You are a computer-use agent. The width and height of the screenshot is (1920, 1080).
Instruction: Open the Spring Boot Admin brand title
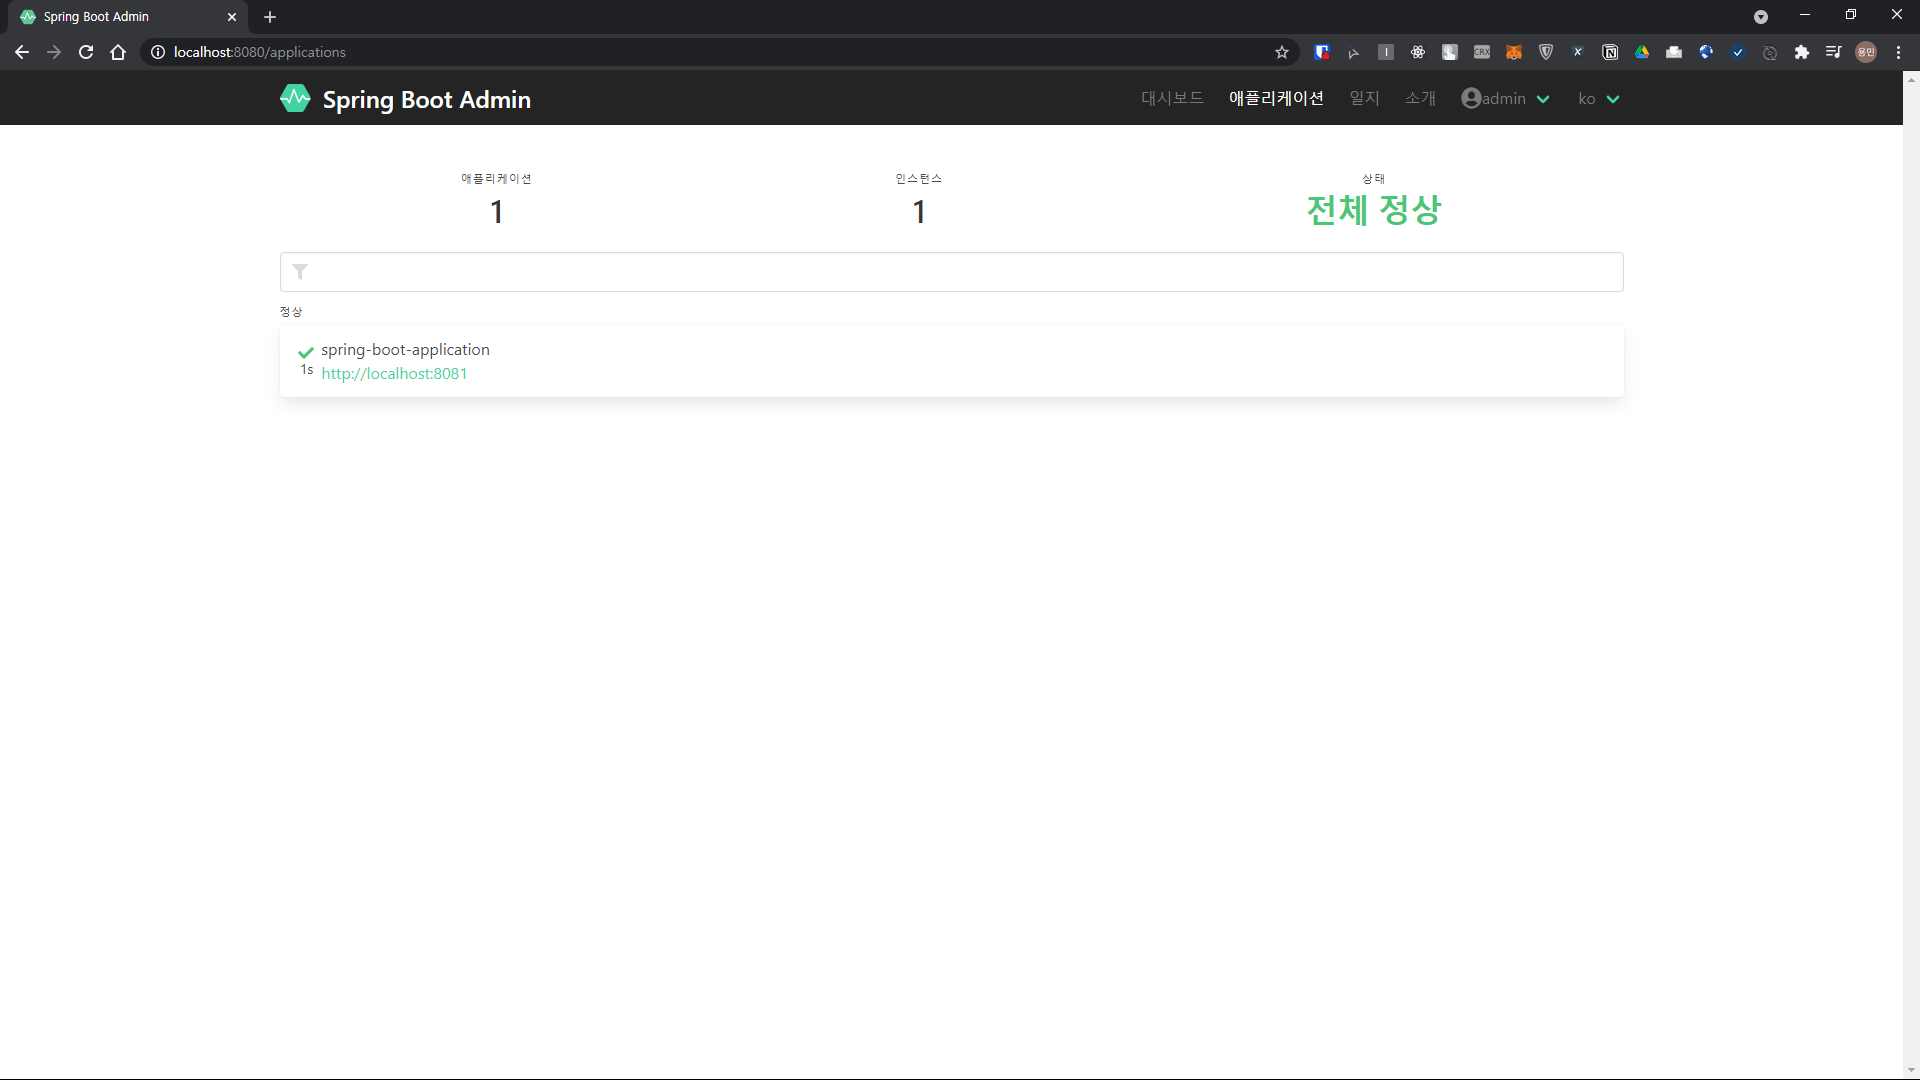tap(426, 100)
